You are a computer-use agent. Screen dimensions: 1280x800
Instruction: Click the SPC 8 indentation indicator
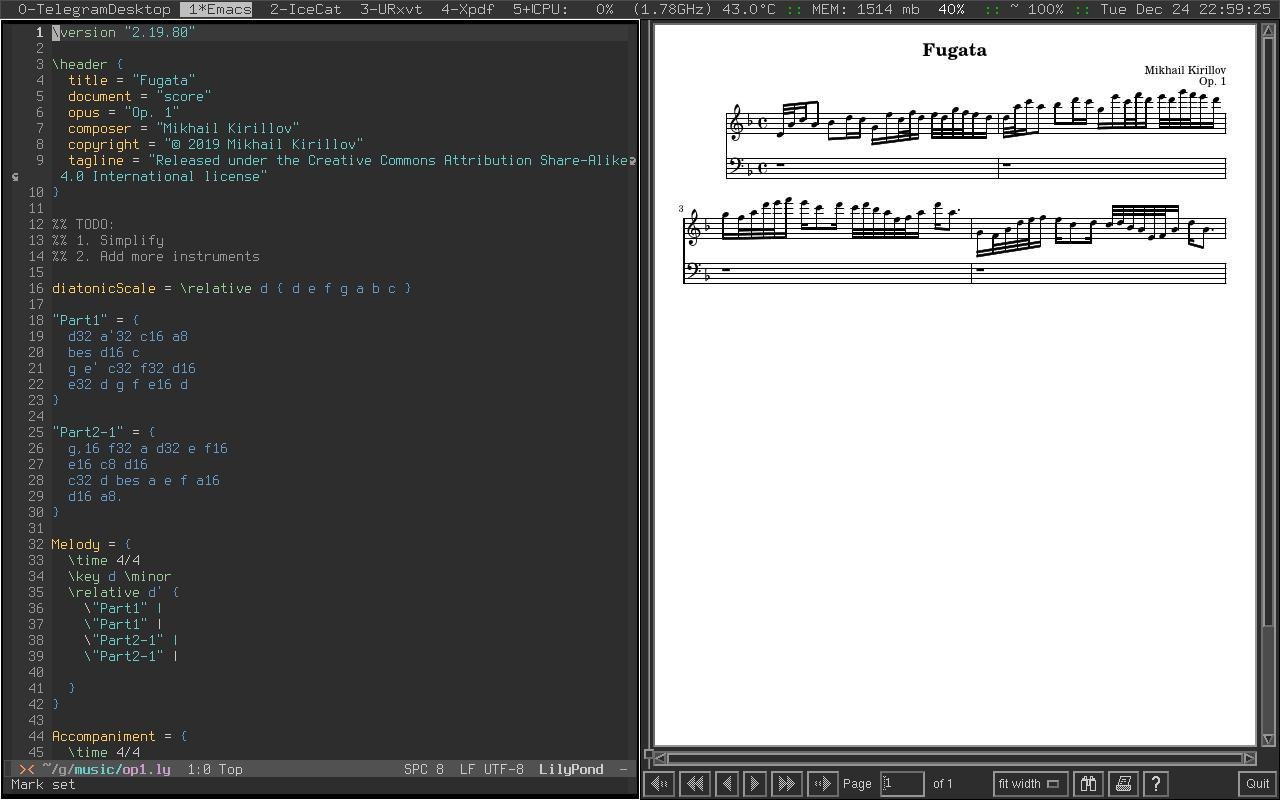tap(424, 769)
